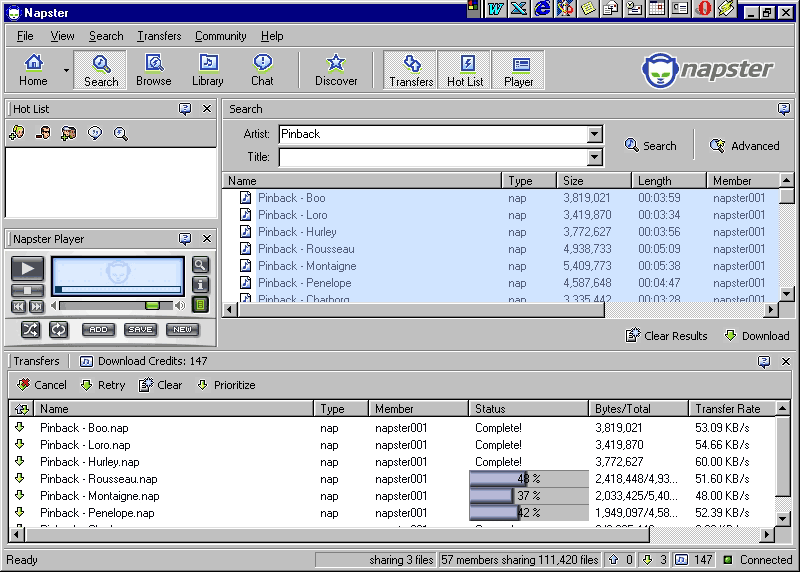Click the player's file info button
The width and height of the screenshot is (800, 572).
(201, 285)
